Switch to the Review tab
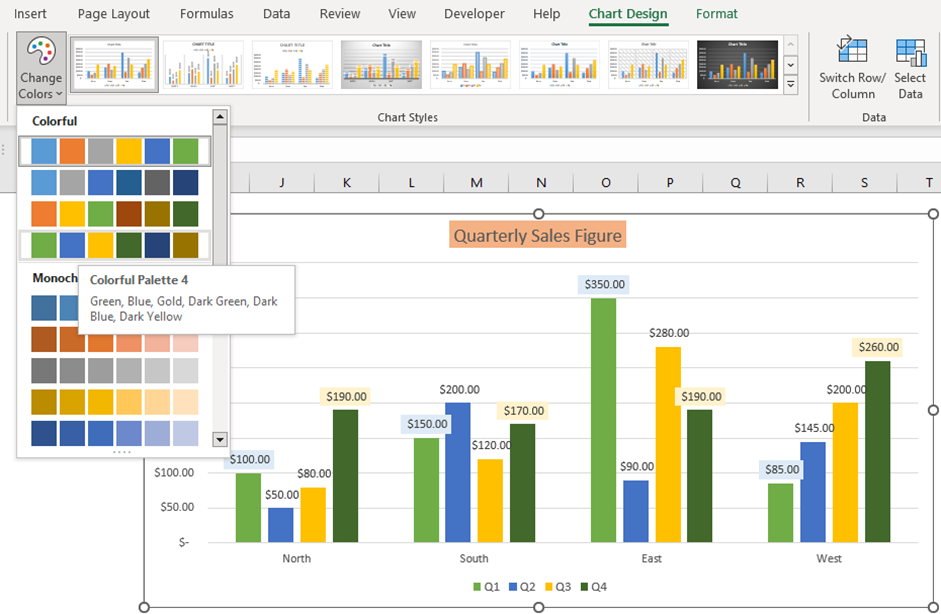Image resolution: width=941 pixels, height=614 pixels. [x=339, y=14]
